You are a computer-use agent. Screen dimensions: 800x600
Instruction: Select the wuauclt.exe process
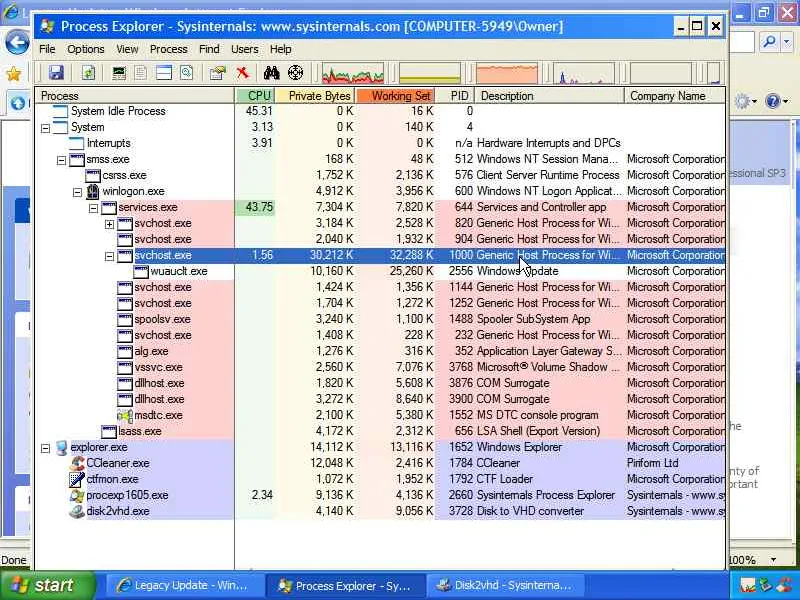click(380, 271)
